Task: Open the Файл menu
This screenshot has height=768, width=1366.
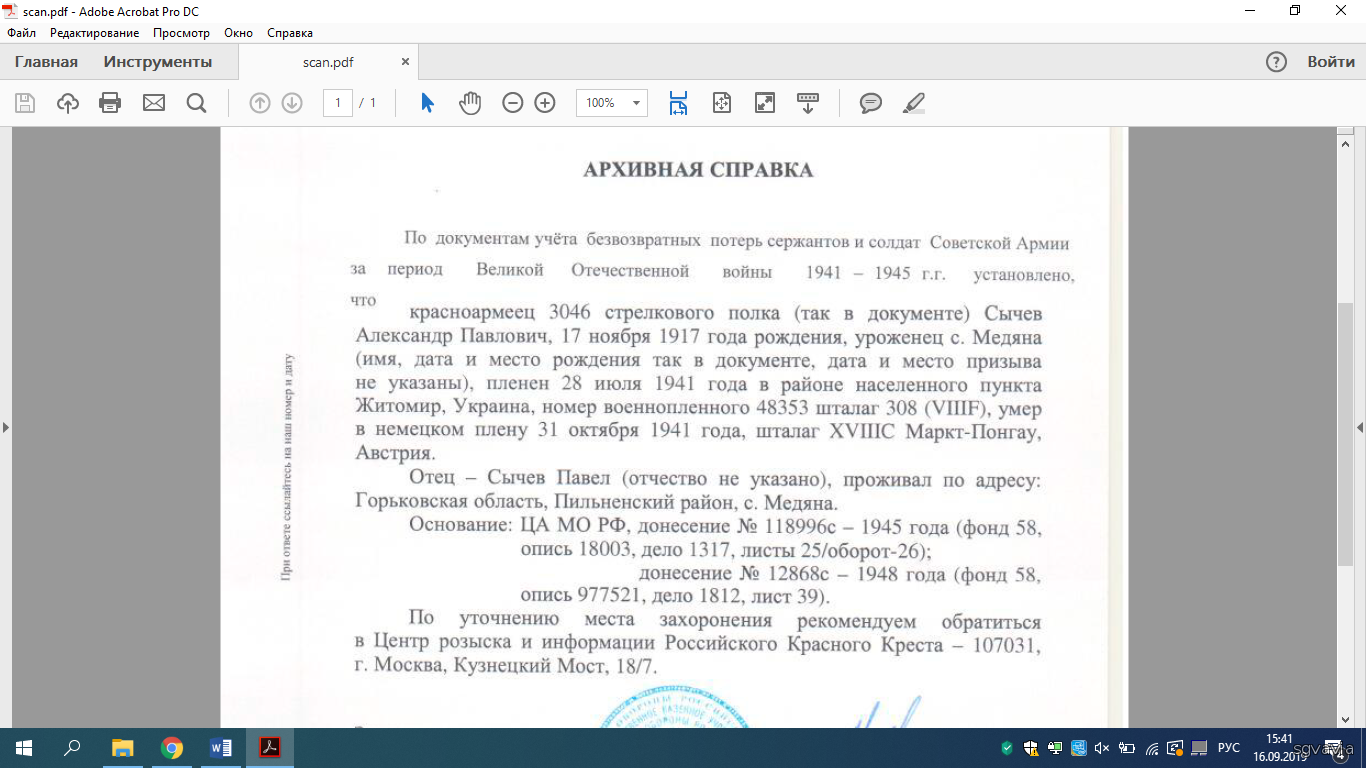Action: (x=21, y=33)
